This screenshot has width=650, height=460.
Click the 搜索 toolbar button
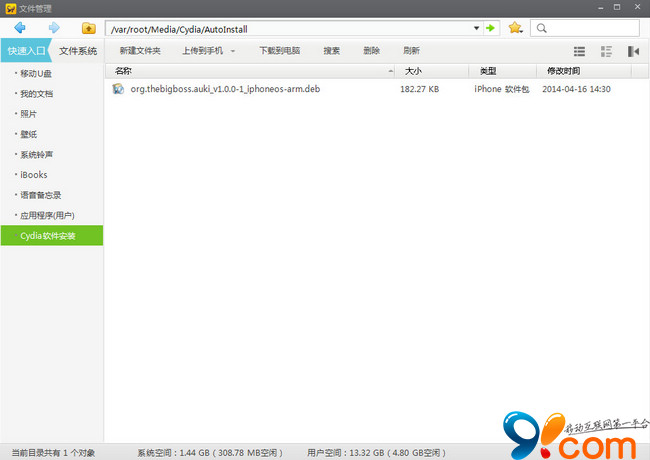[332, 51]
